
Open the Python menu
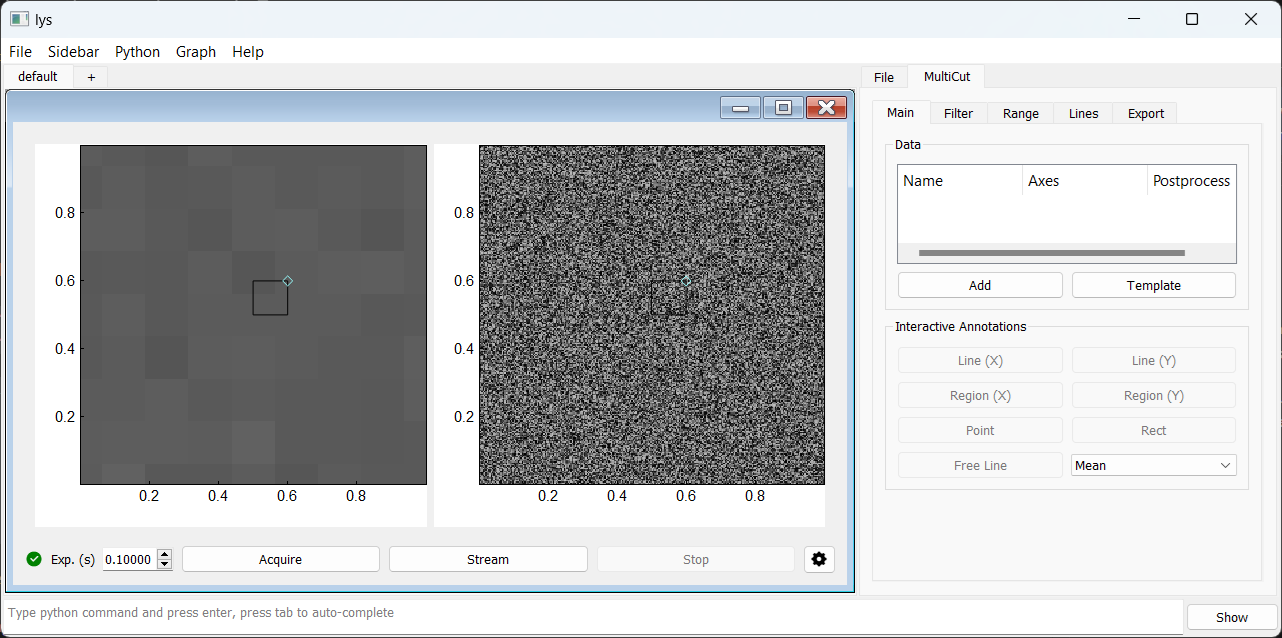(x=137, y=52)
